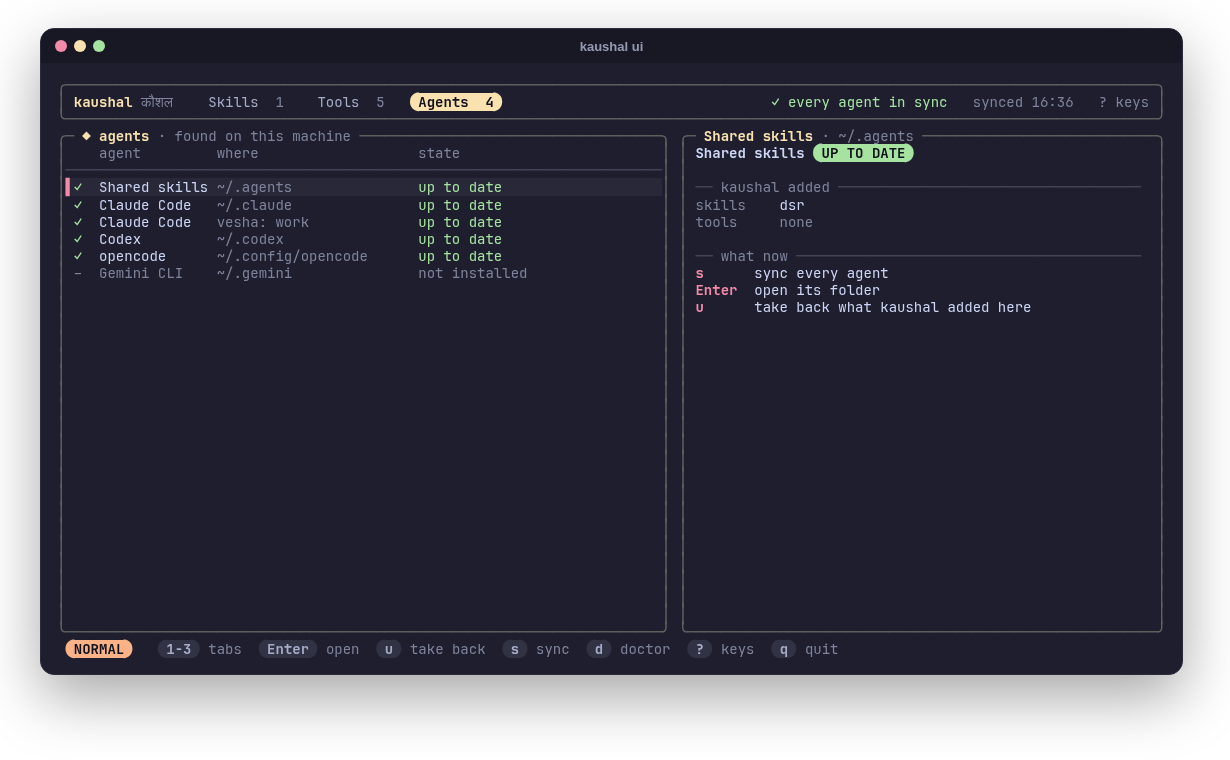Click the checkmark icon beside opencode
This screenshot has width=1230, height=760.
(78, 256)
